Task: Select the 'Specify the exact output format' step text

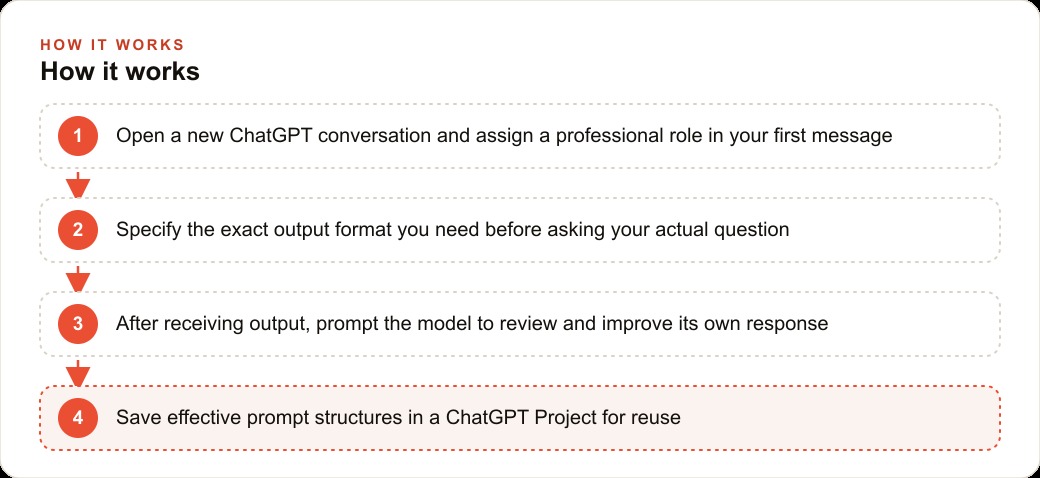Action: [x=452, y=230]
